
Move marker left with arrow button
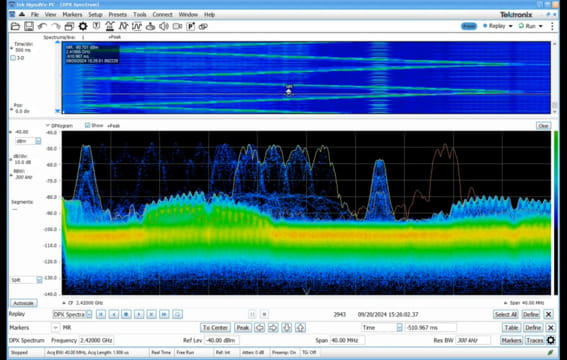260,327
